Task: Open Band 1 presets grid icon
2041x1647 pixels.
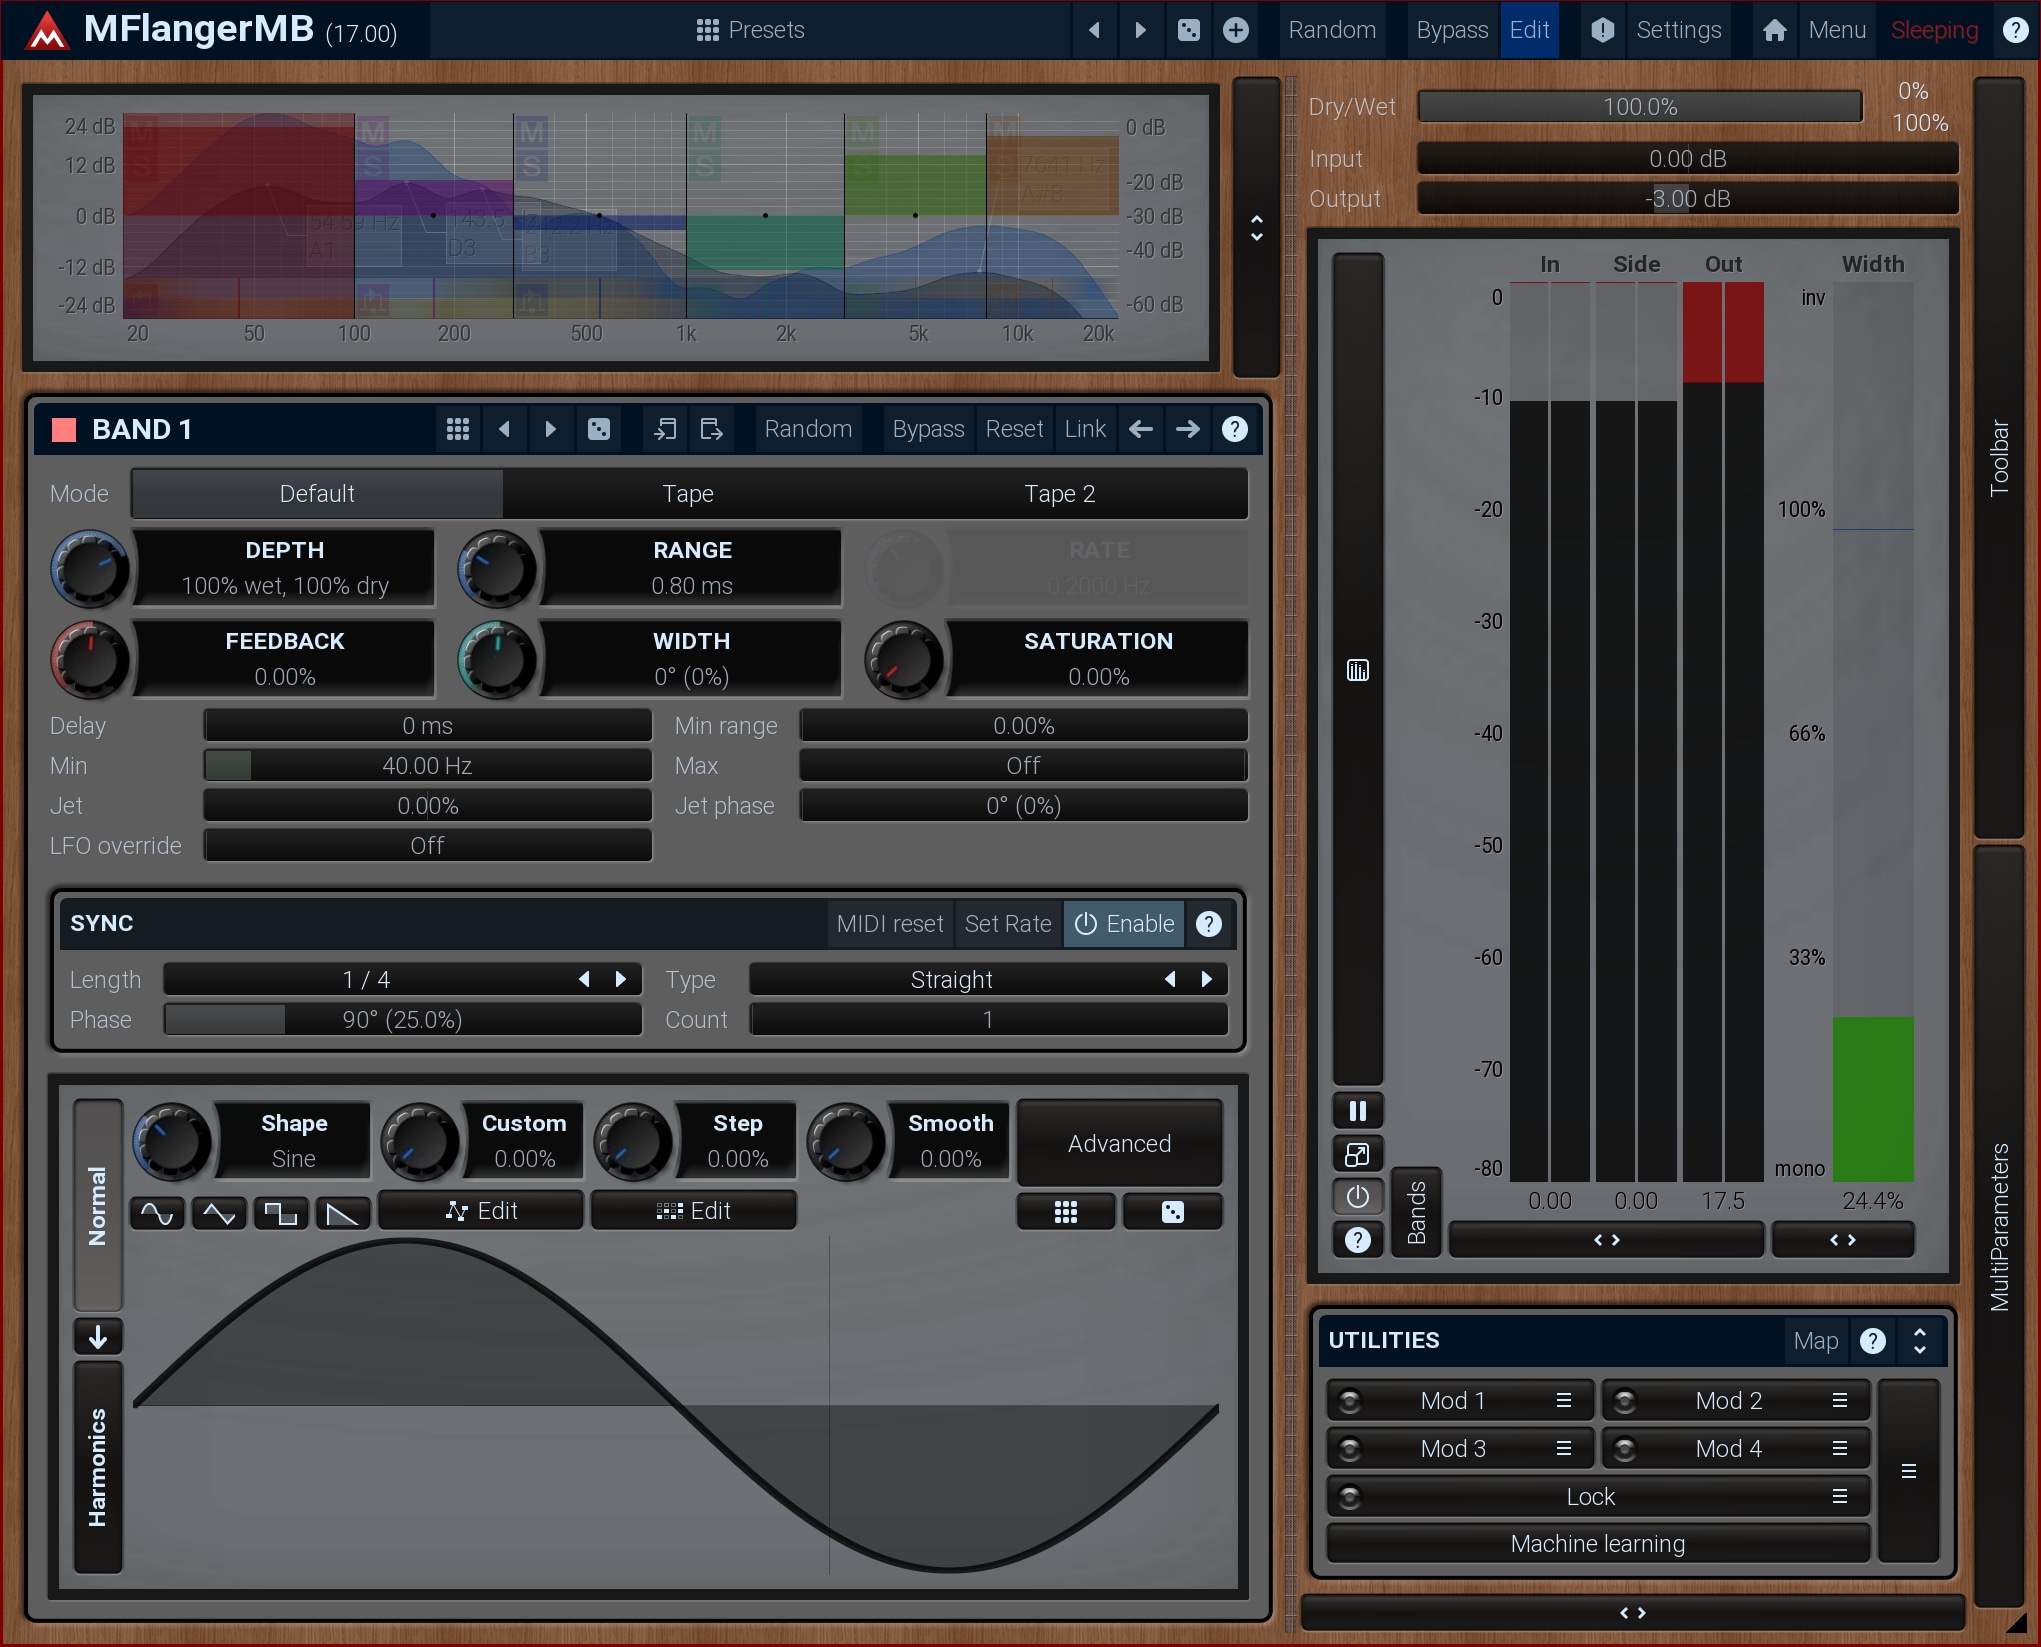Action: coord(457,429)
